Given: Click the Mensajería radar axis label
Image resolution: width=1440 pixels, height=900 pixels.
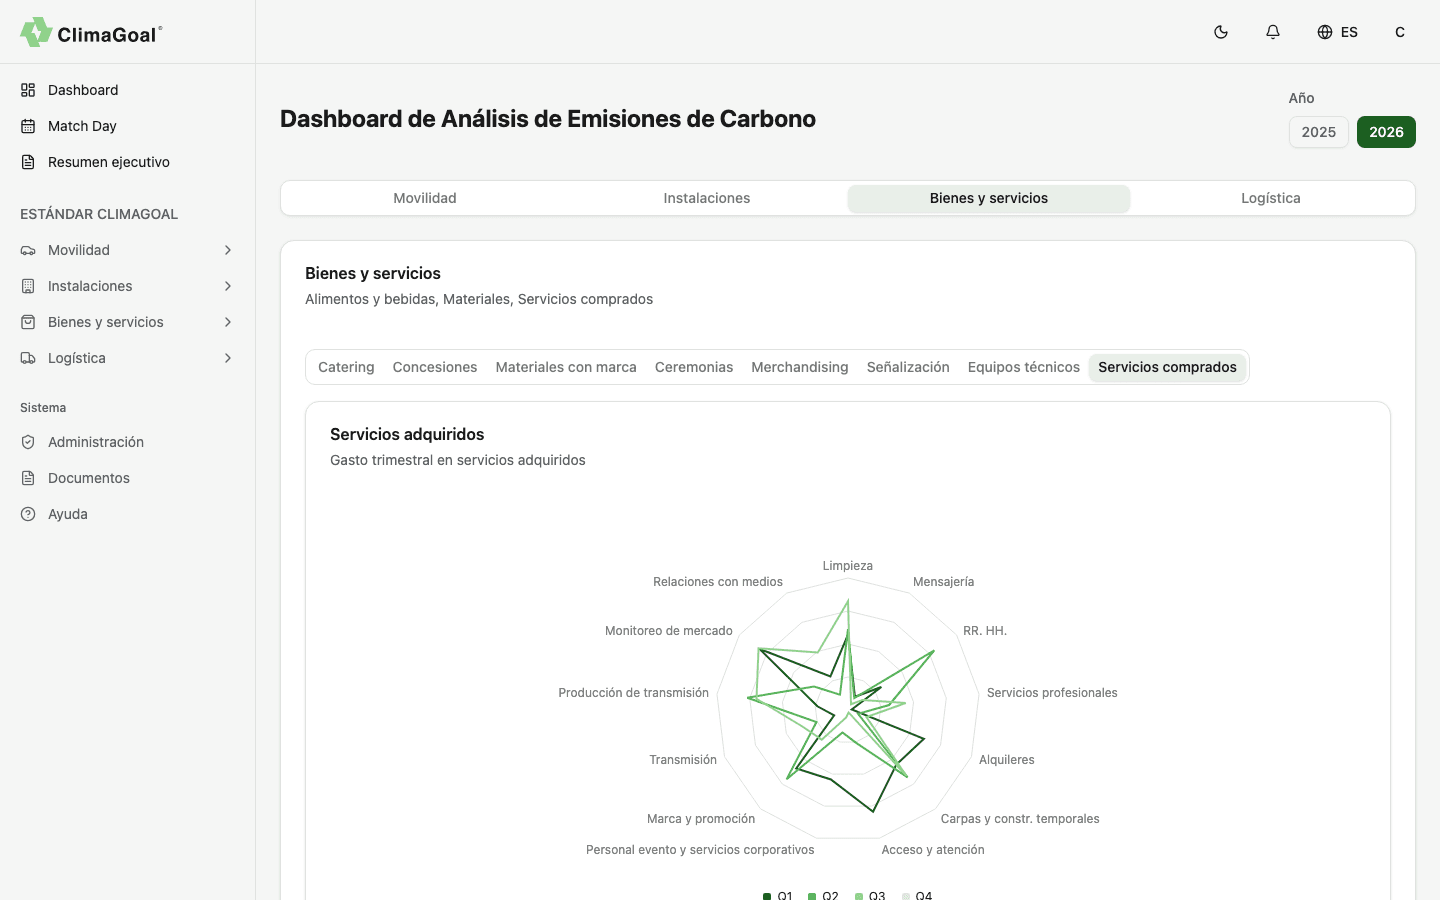Looking at the screenshot, I should (943, 582).
